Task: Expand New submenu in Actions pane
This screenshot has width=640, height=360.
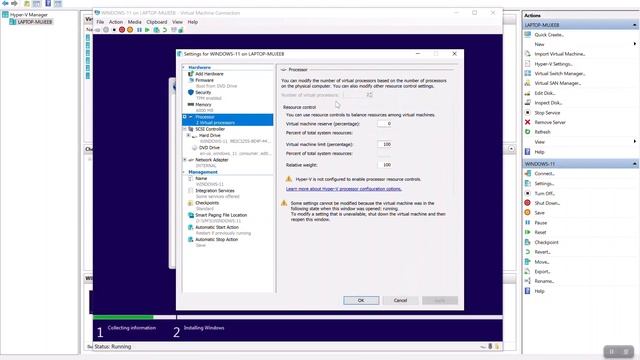Action: click(634, 44)
